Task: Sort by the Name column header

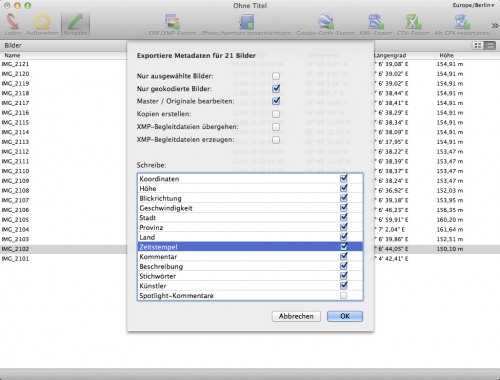Action: 12,55
